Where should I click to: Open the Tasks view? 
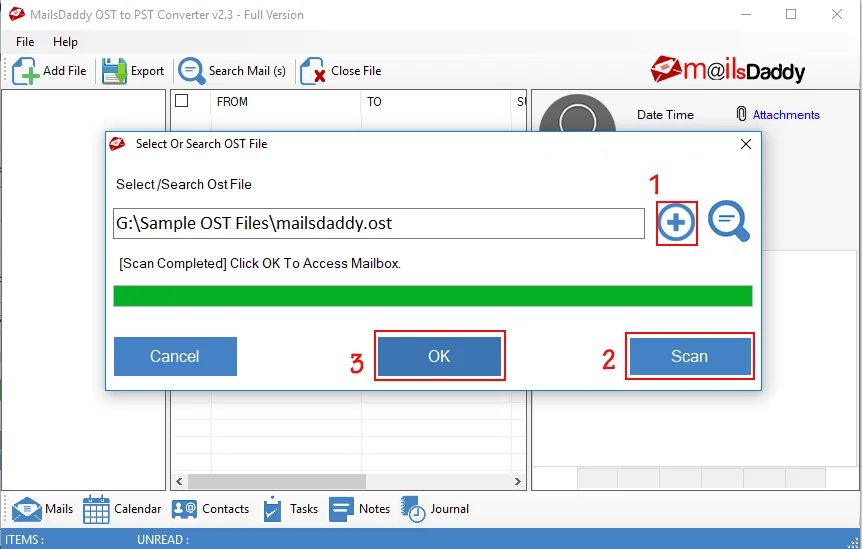pyautogui.click(x=272, y=509)
